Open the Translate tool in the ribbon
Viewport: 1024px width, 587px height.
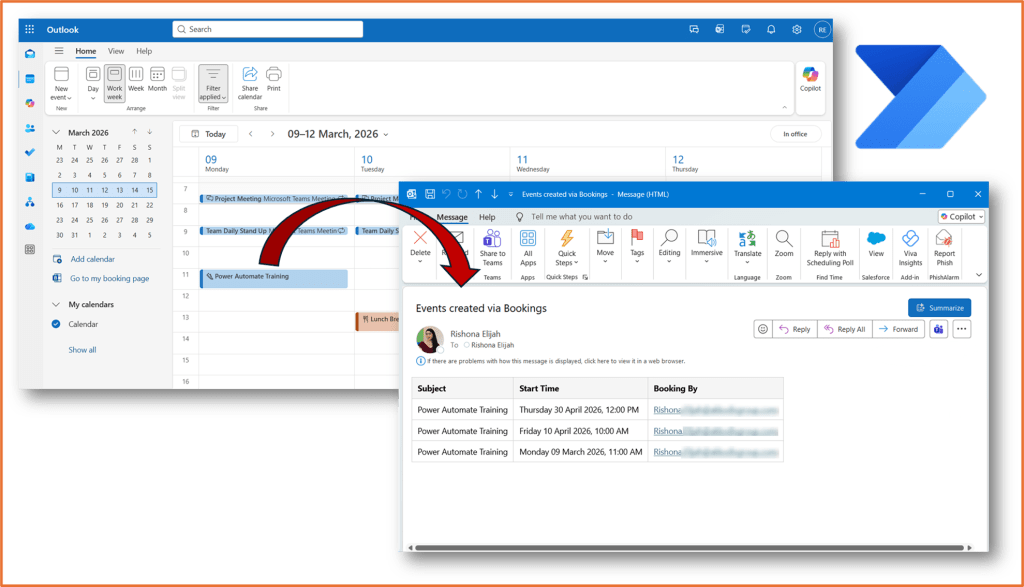point(747,244)
